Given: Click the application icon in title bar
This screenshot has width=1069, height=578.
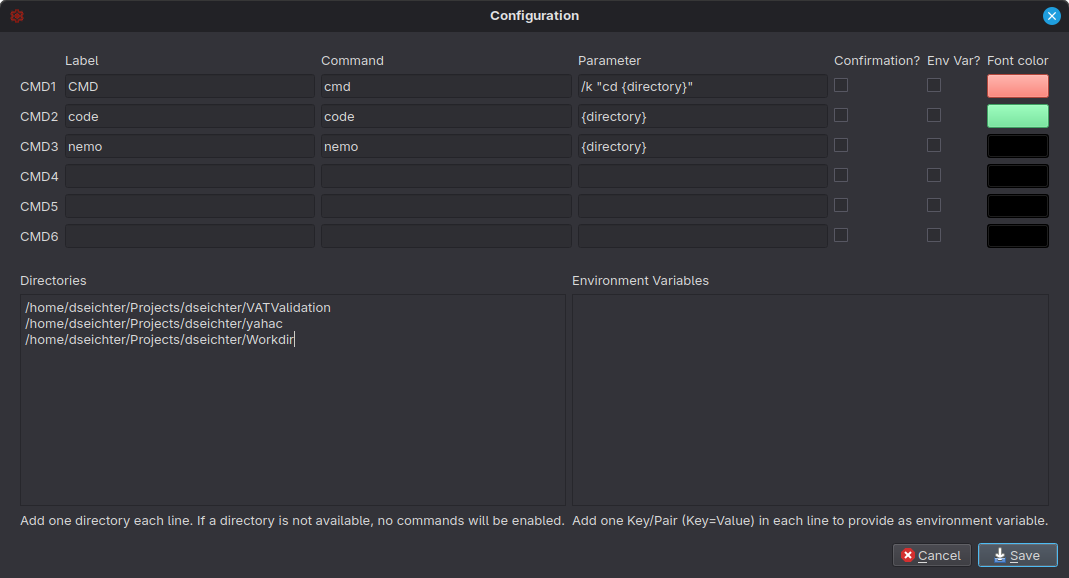Looking at the screenshot, I should coord(17,15).
